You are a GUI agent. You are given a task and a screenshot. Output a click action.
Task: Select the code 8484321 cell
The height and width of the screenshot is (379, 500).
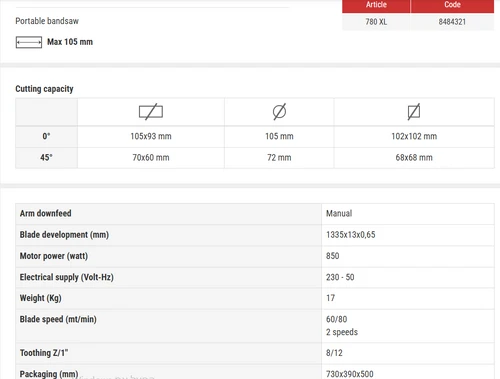452,22
